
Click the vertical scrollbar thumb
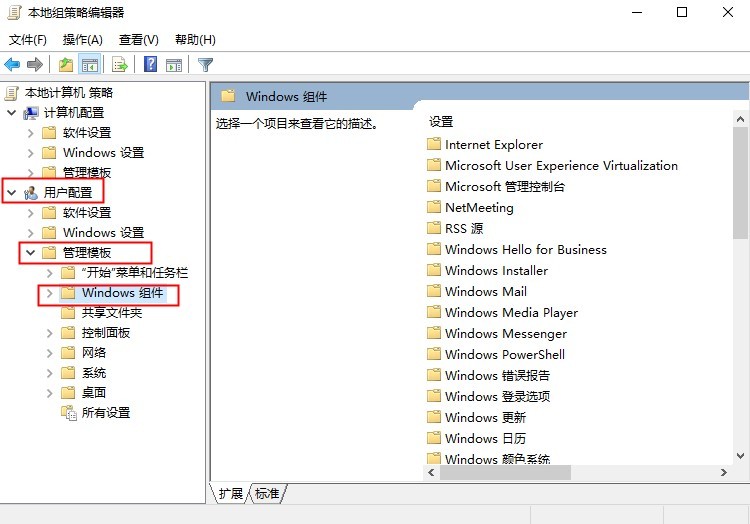pos(740,183)
